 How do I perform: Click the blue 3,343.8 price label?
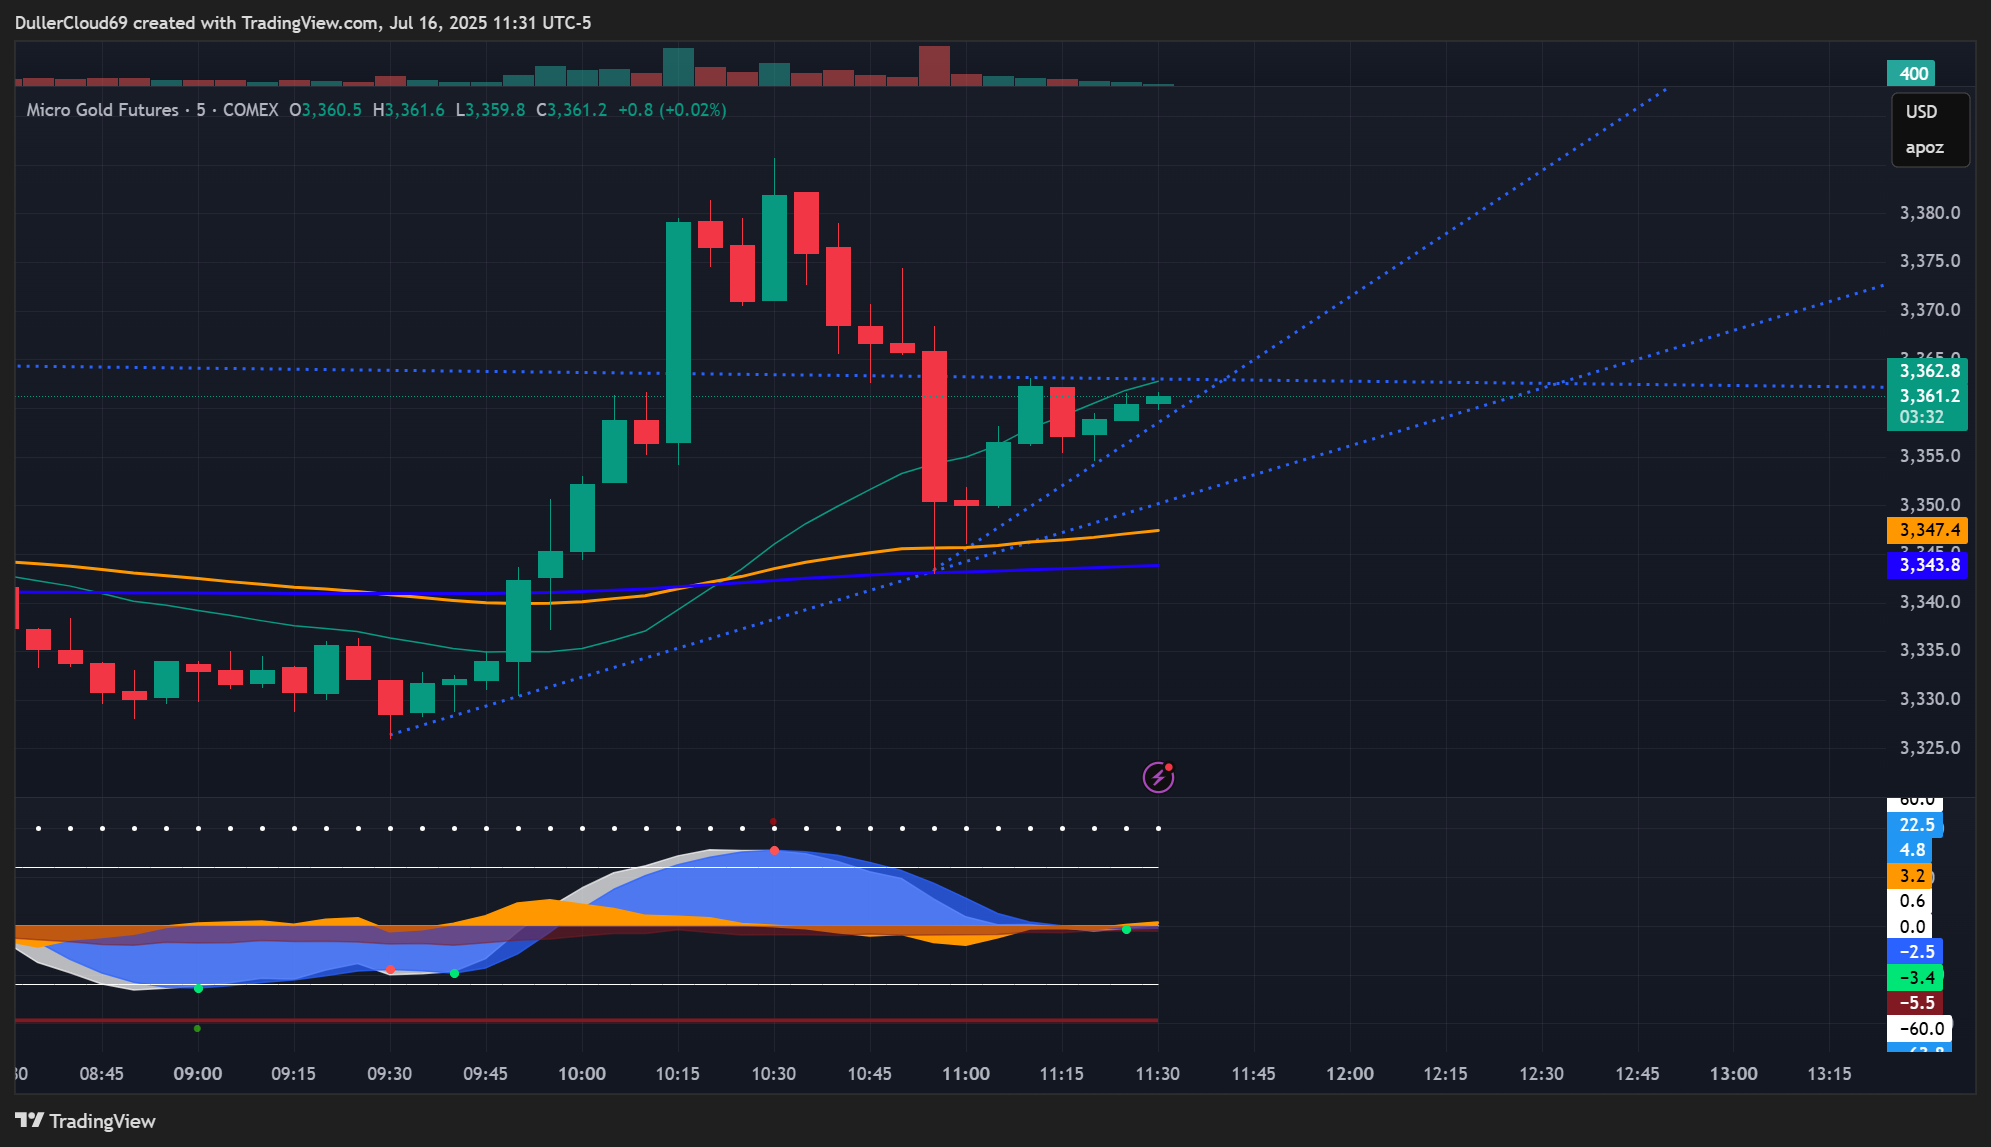tap(1927, 565)
